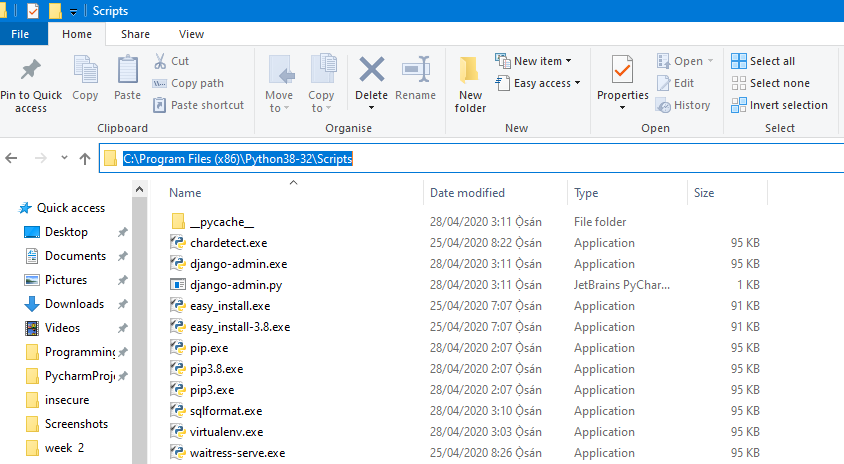
Task: Select chardetect.exe file
Action: pyautogui.click(x=219, y=243)
